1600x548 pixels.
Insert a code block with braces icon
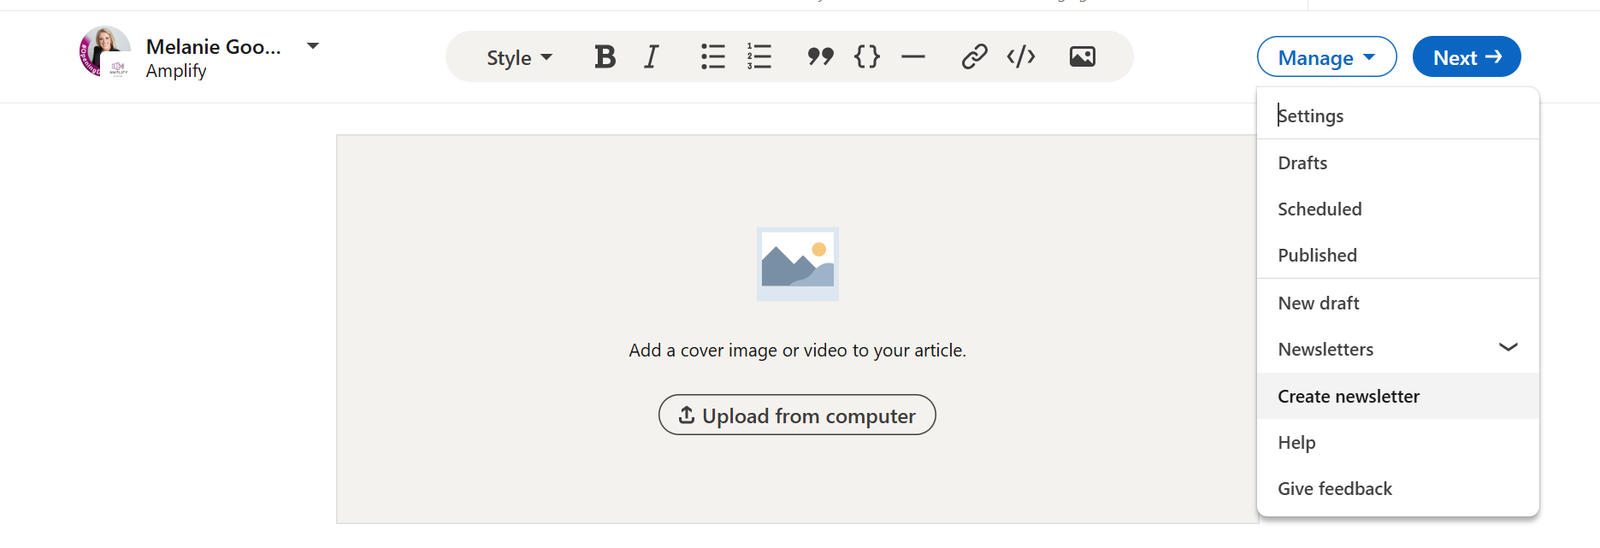point(867,57)
